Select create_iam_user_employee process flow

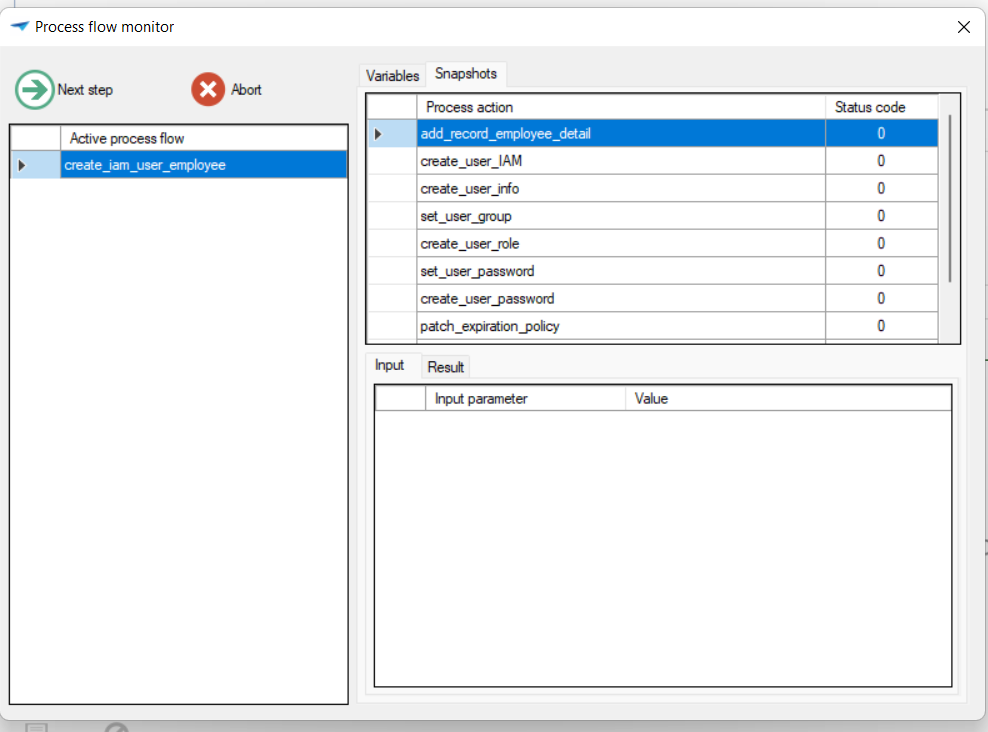(204, 165)
